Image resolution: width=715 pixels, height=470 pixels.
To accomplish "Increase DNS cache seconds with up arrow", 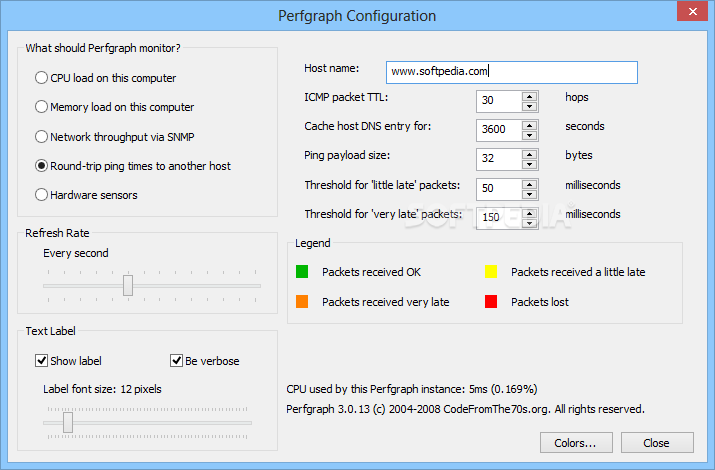I will tap(529, 125).
